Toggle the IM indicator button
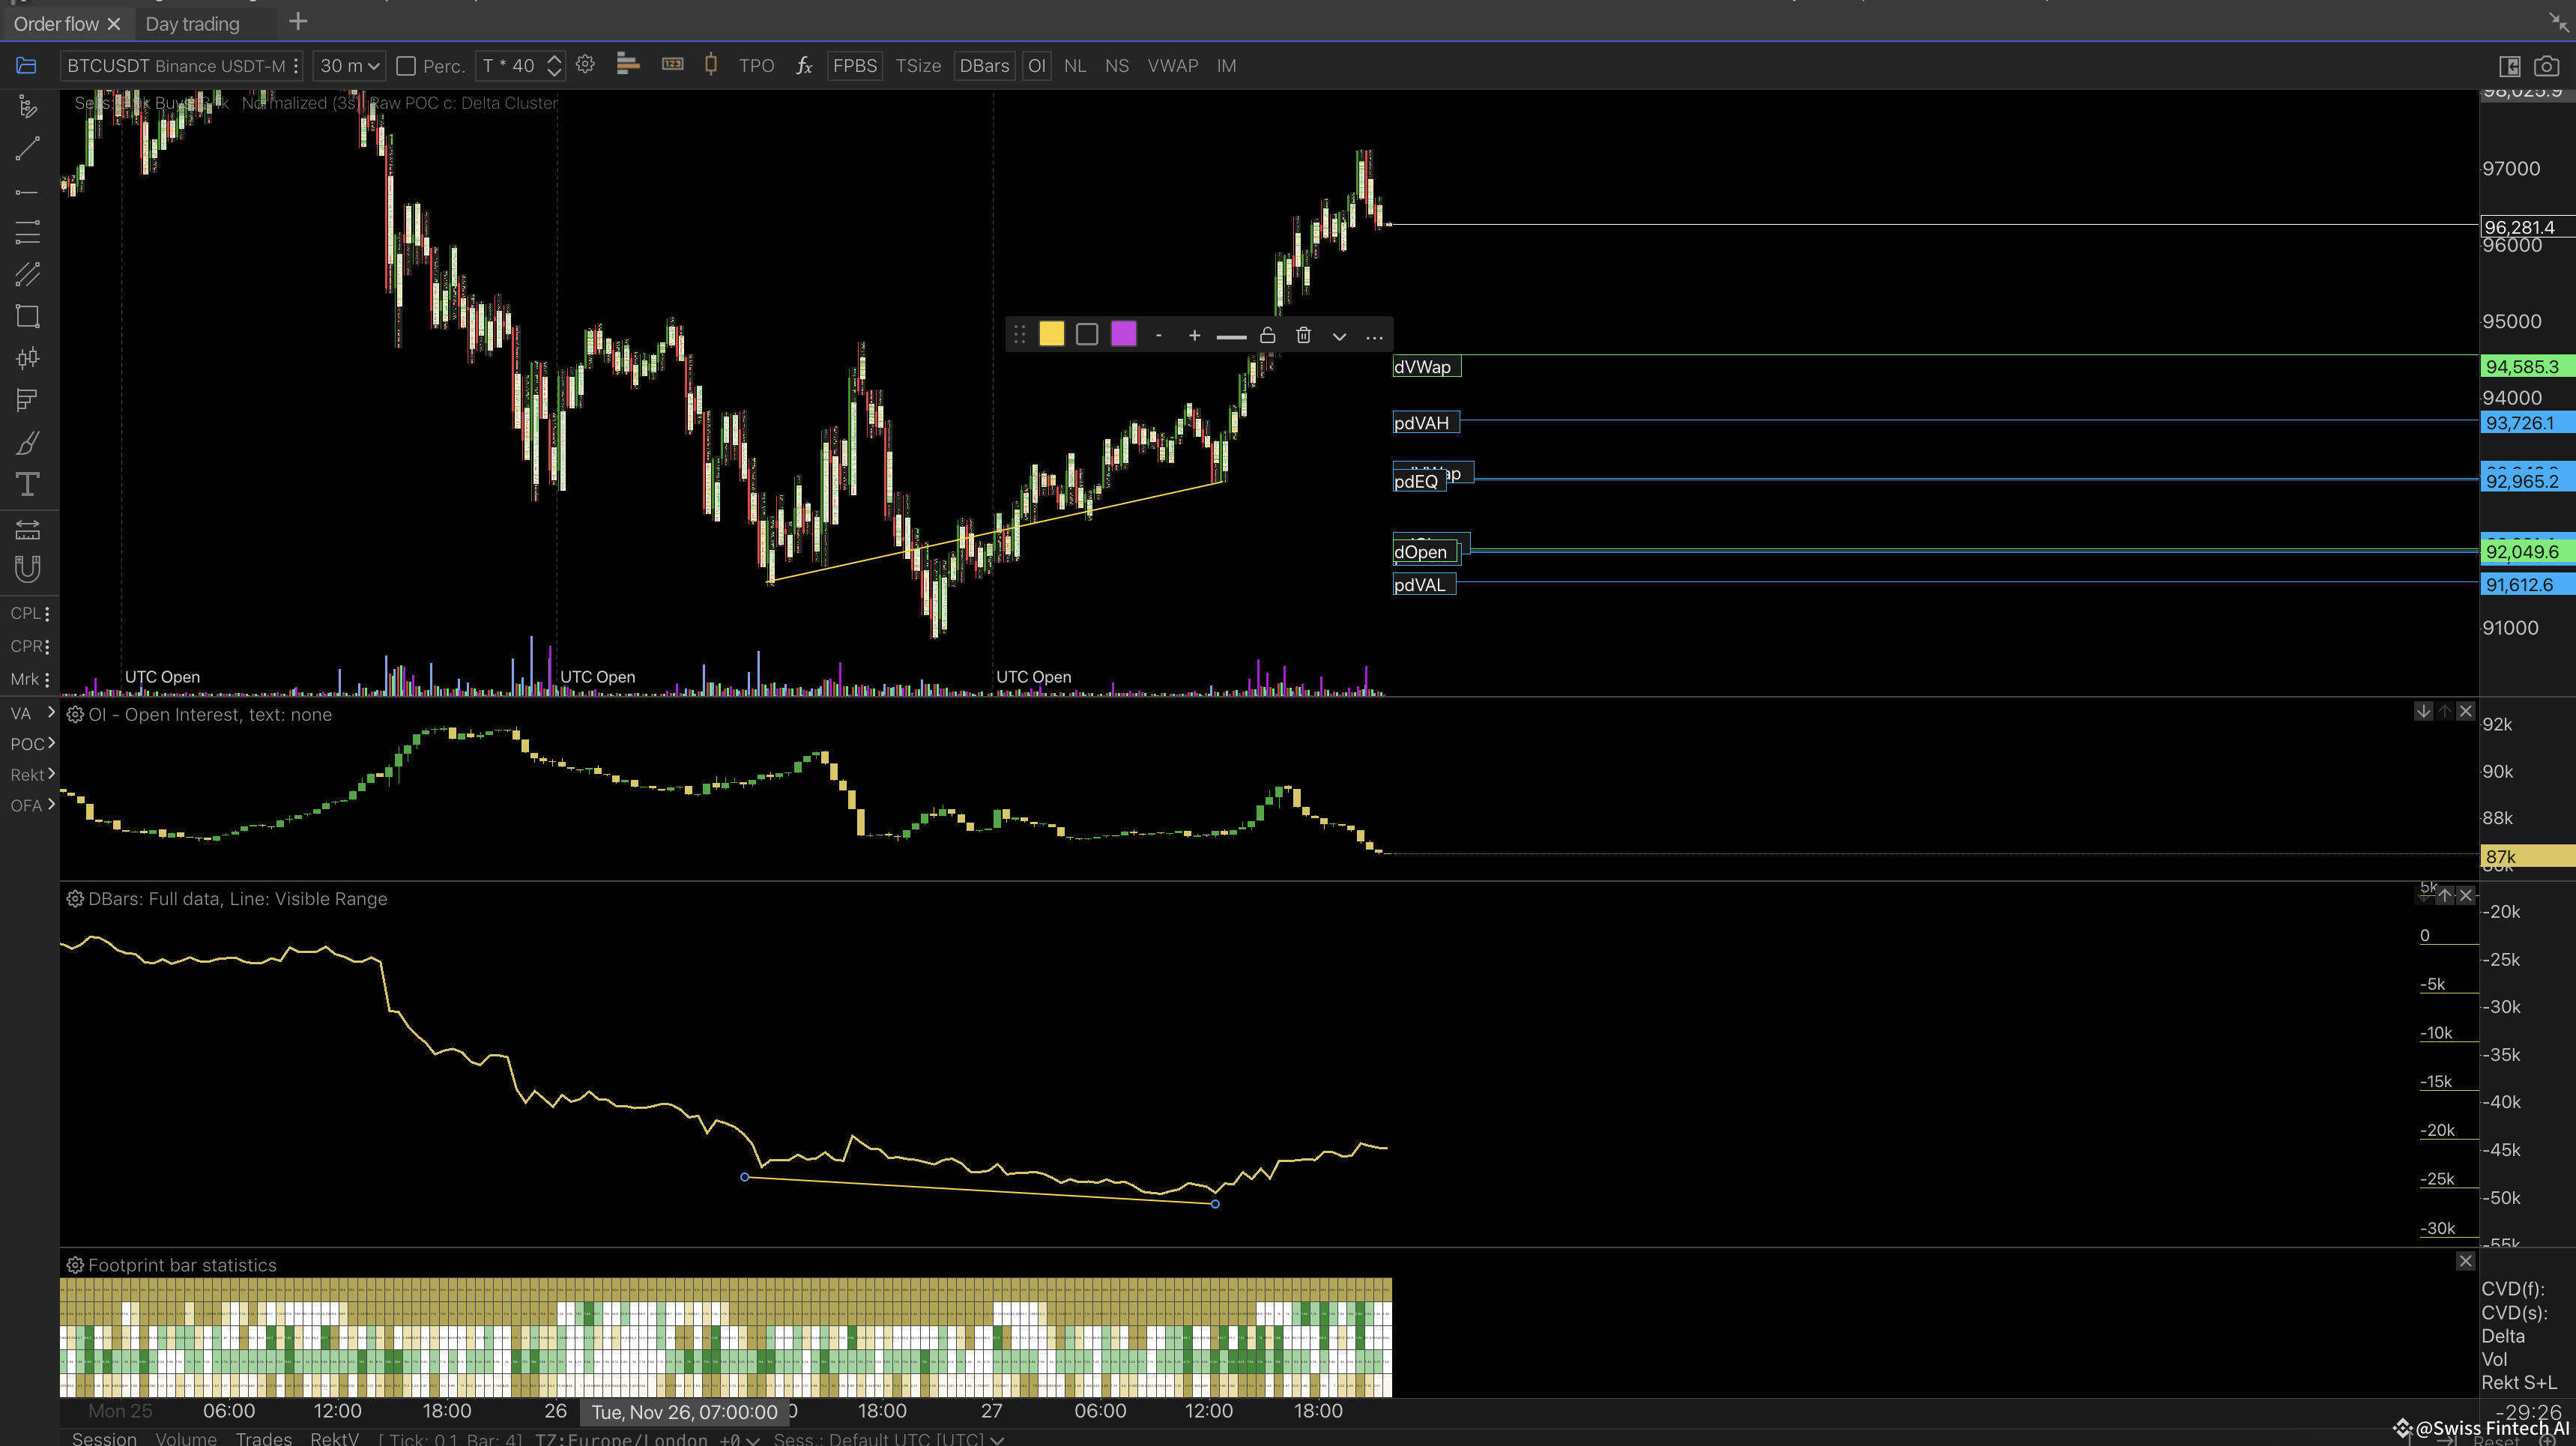This screenshot has width=2576, height=1446. click(1226, 66)
